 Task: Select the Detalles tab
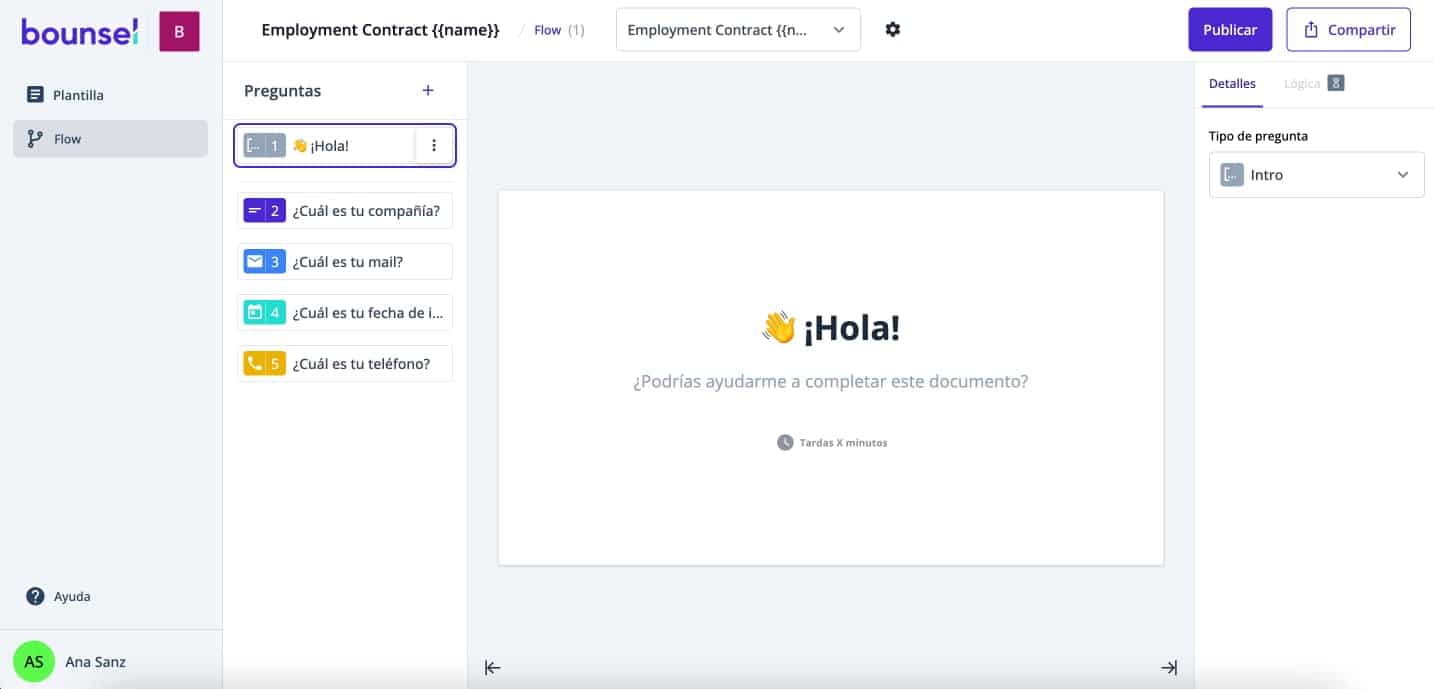tap(1232, 84)
